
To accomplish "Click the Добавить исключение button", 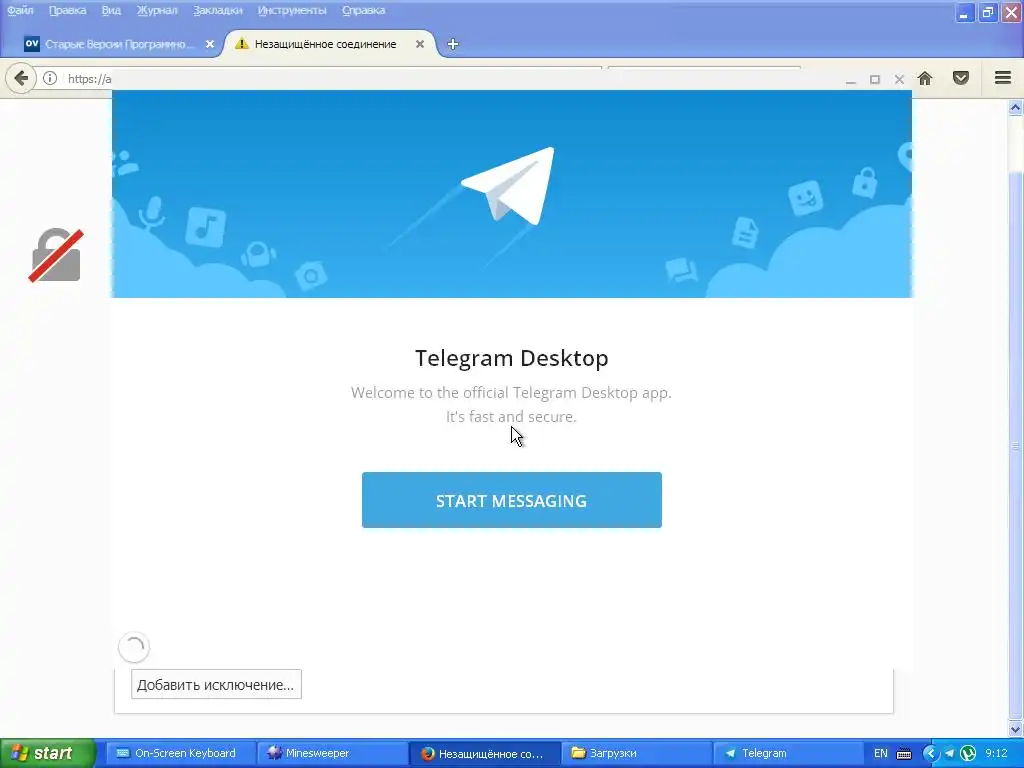I will click(x=216, y=684).
